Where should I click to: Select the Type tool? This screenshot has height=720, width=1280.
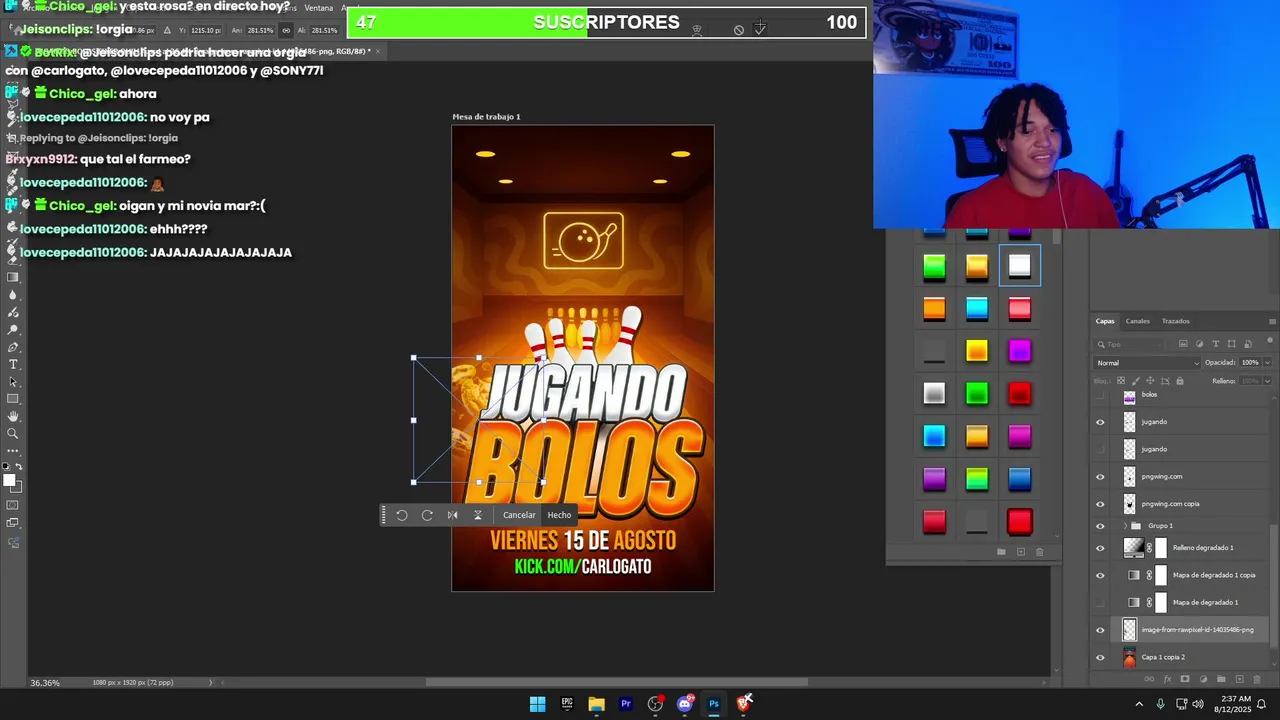pyautogui.click(x=13, y=364)
